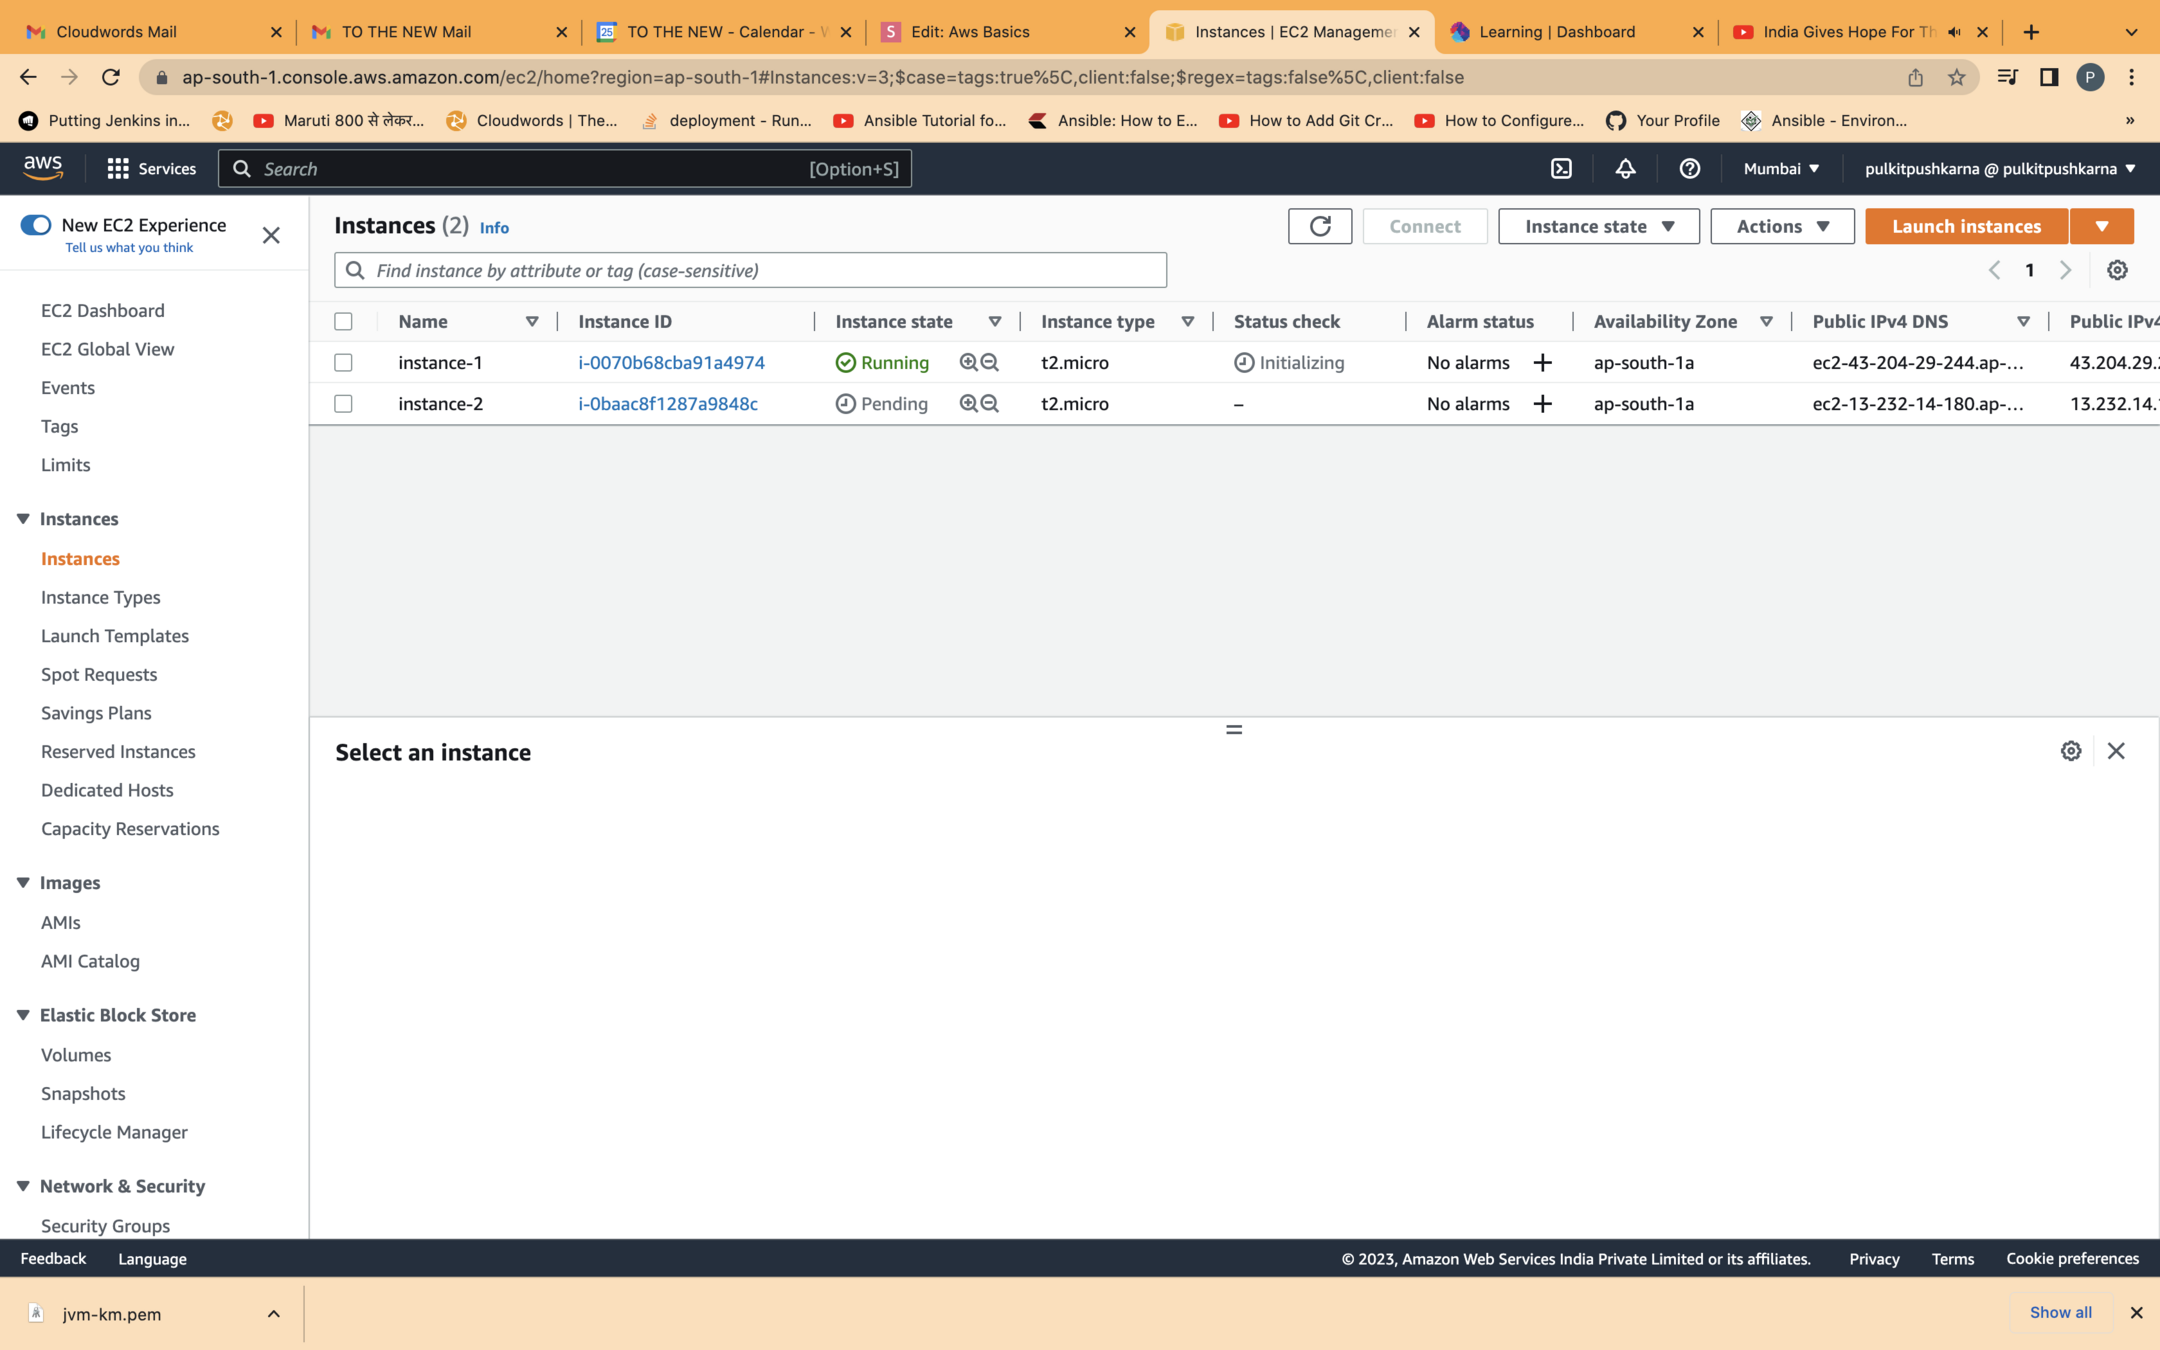The width and height of the screenshot is (2160, 1350).
Task: Click the Find instance search field
Action: [x=750, y=270]
